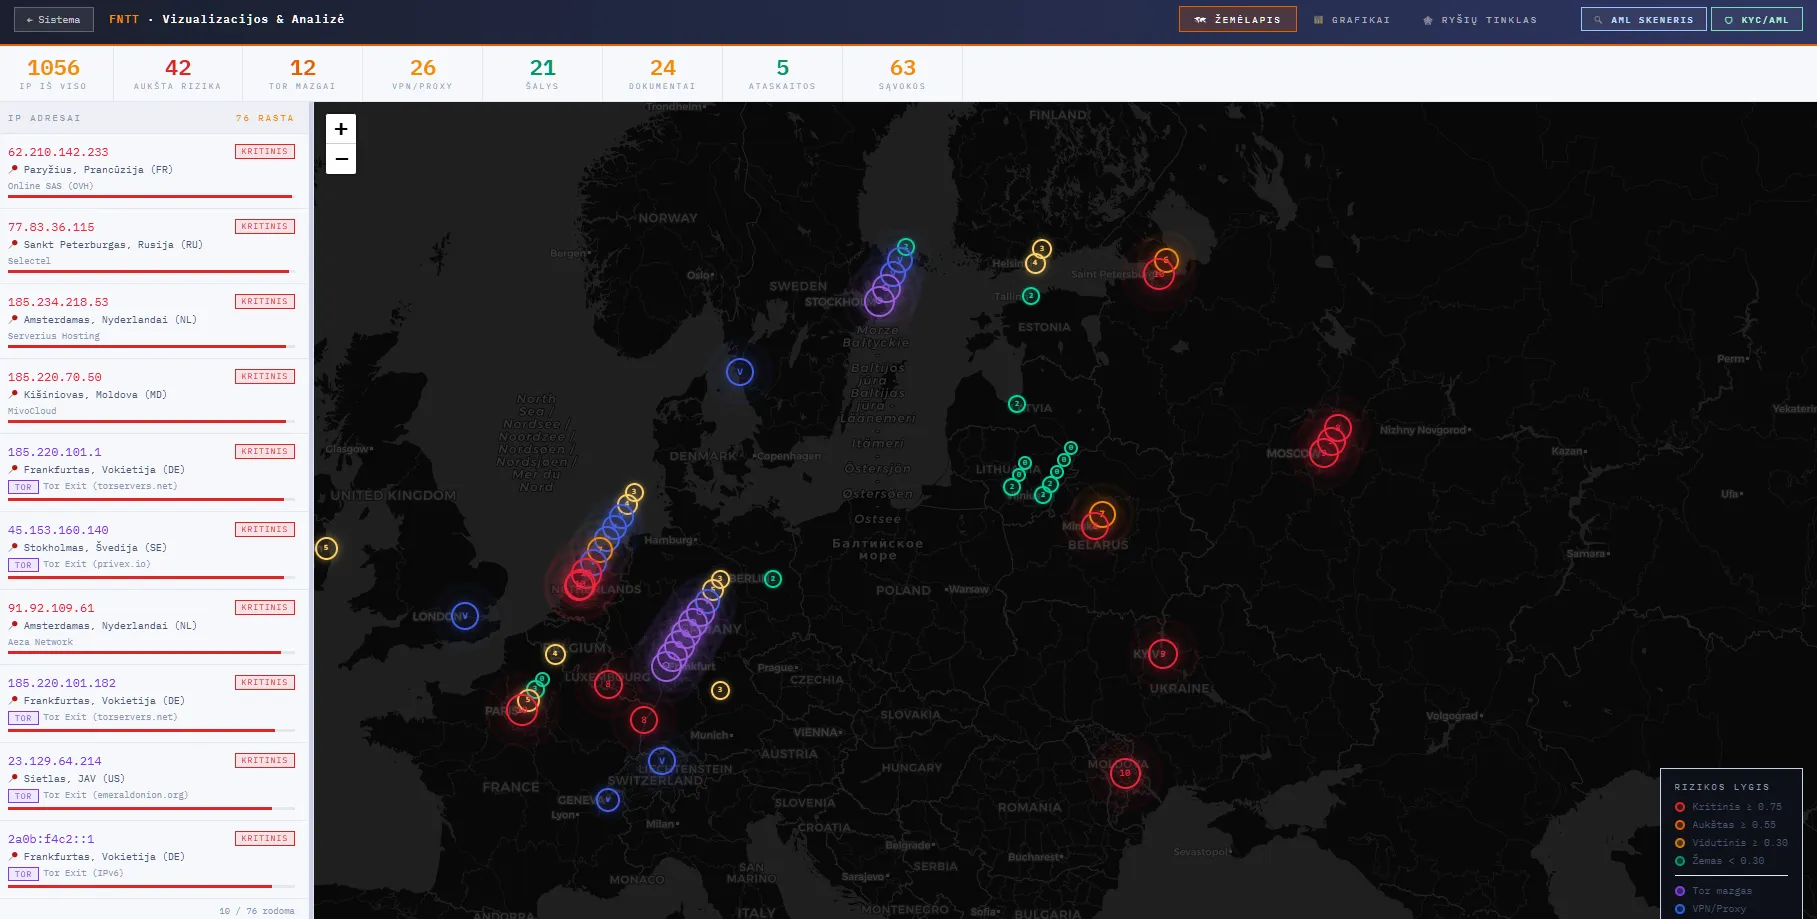The height and width of the screenshot is (919, 1817).
Task: Click the Kritinis red legend swatch
Action: (x=1680, y=807)
